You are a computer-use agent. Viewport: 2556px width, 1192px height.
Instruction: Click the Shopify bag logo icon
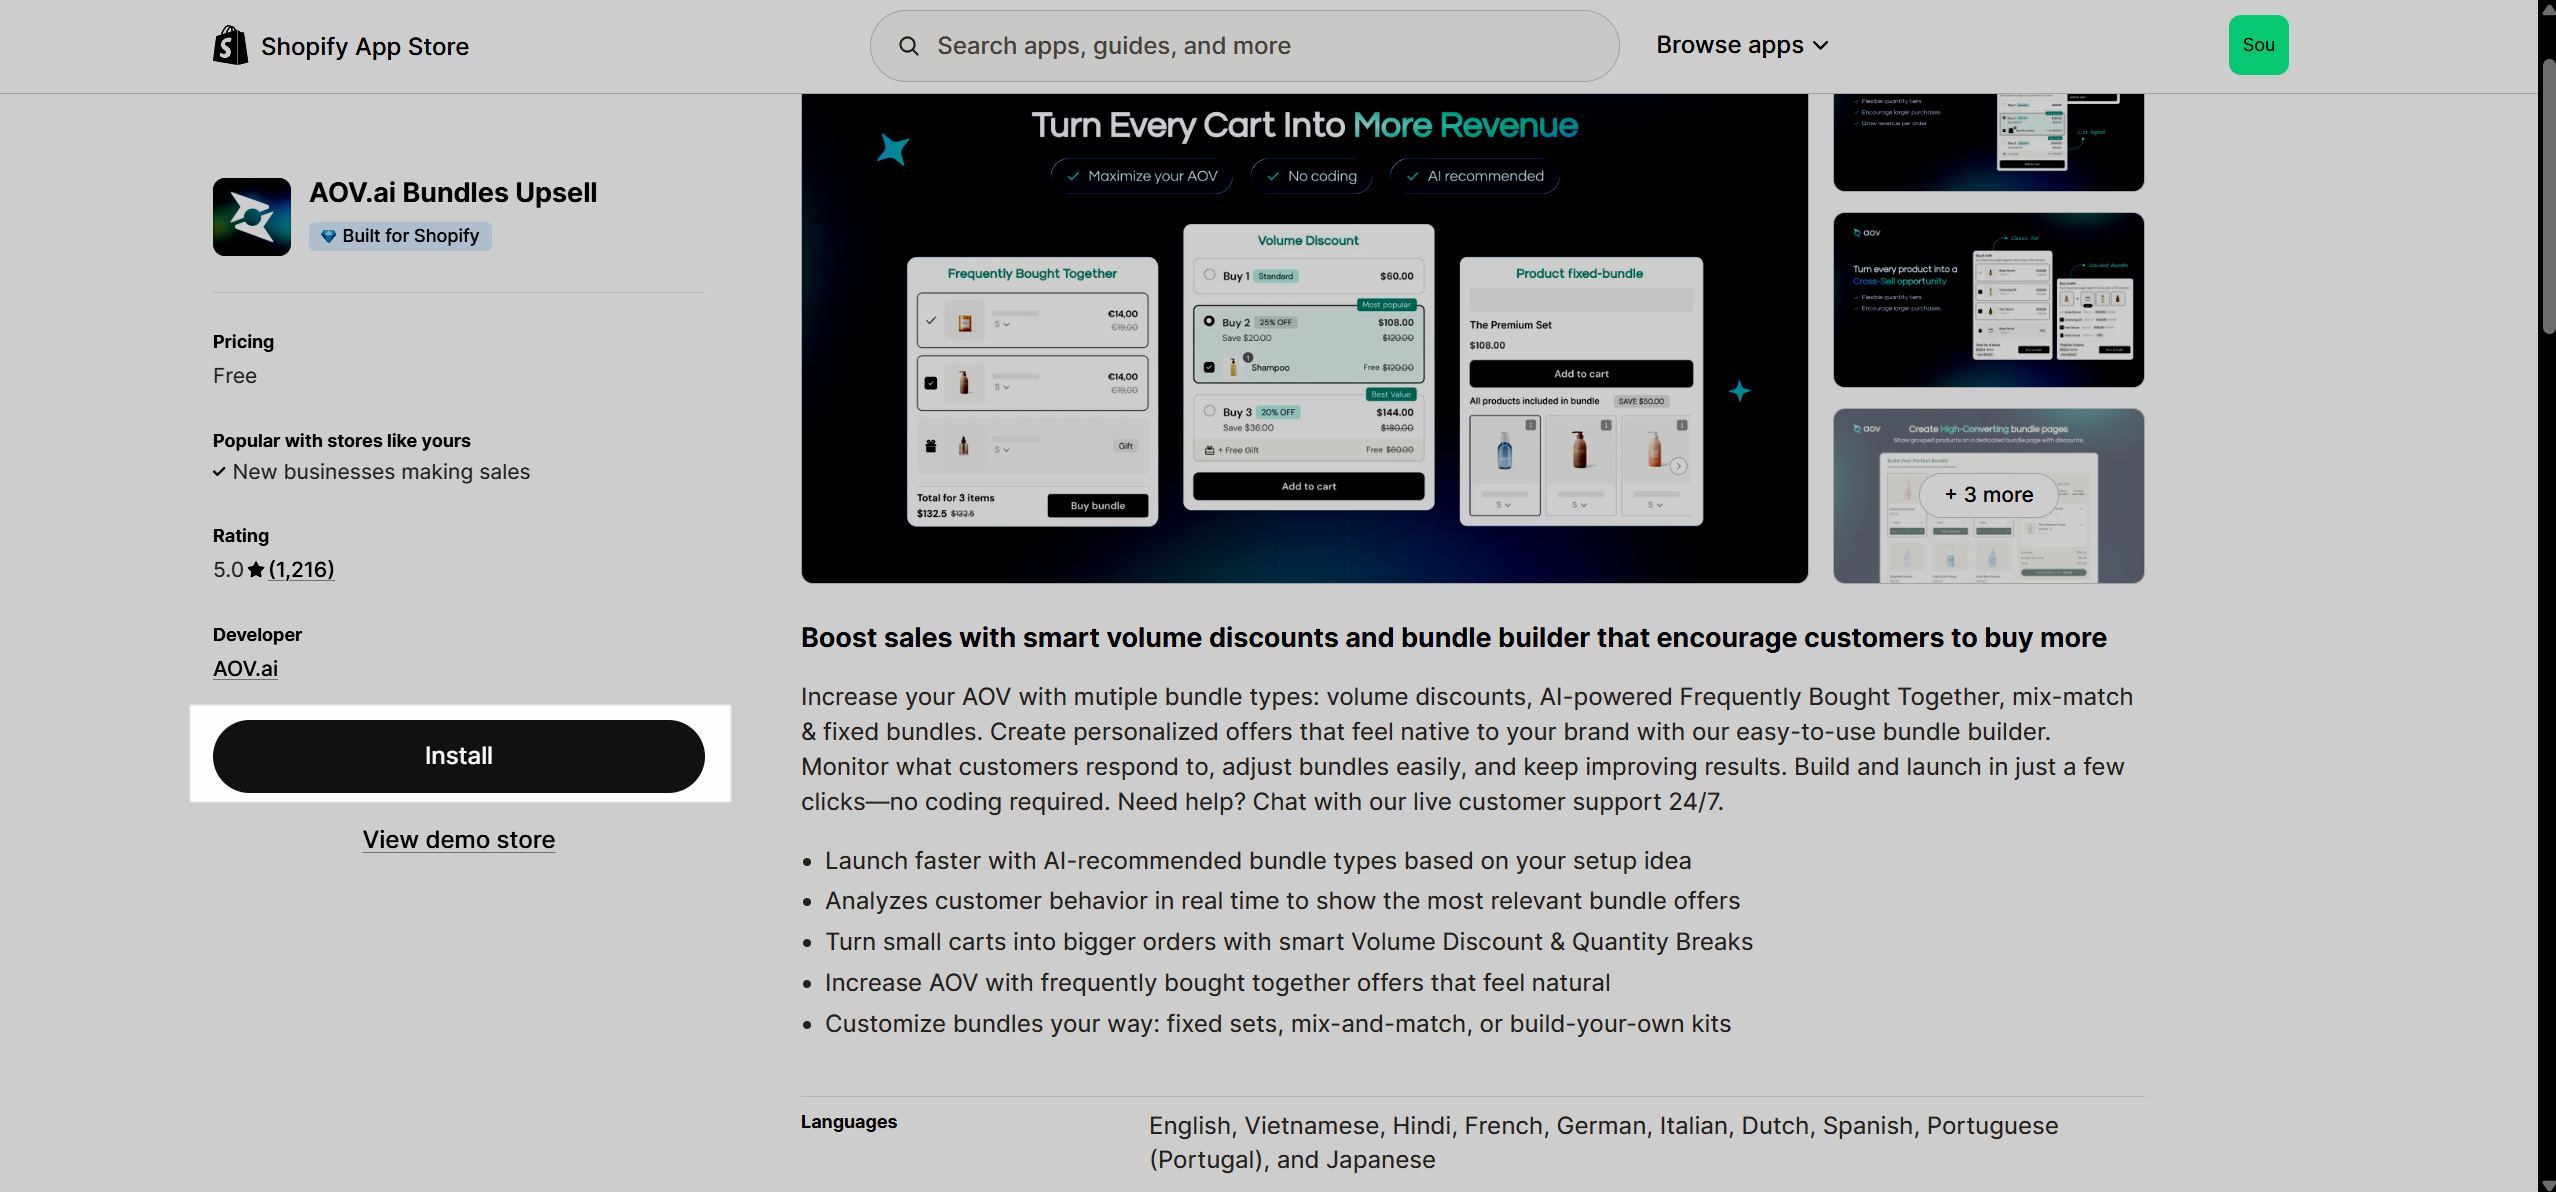point(230,46)
